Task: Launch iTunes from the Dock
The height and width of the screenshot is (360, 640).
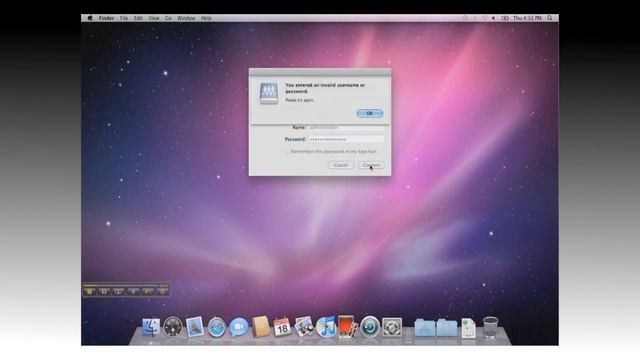Action: coord(326,327)
